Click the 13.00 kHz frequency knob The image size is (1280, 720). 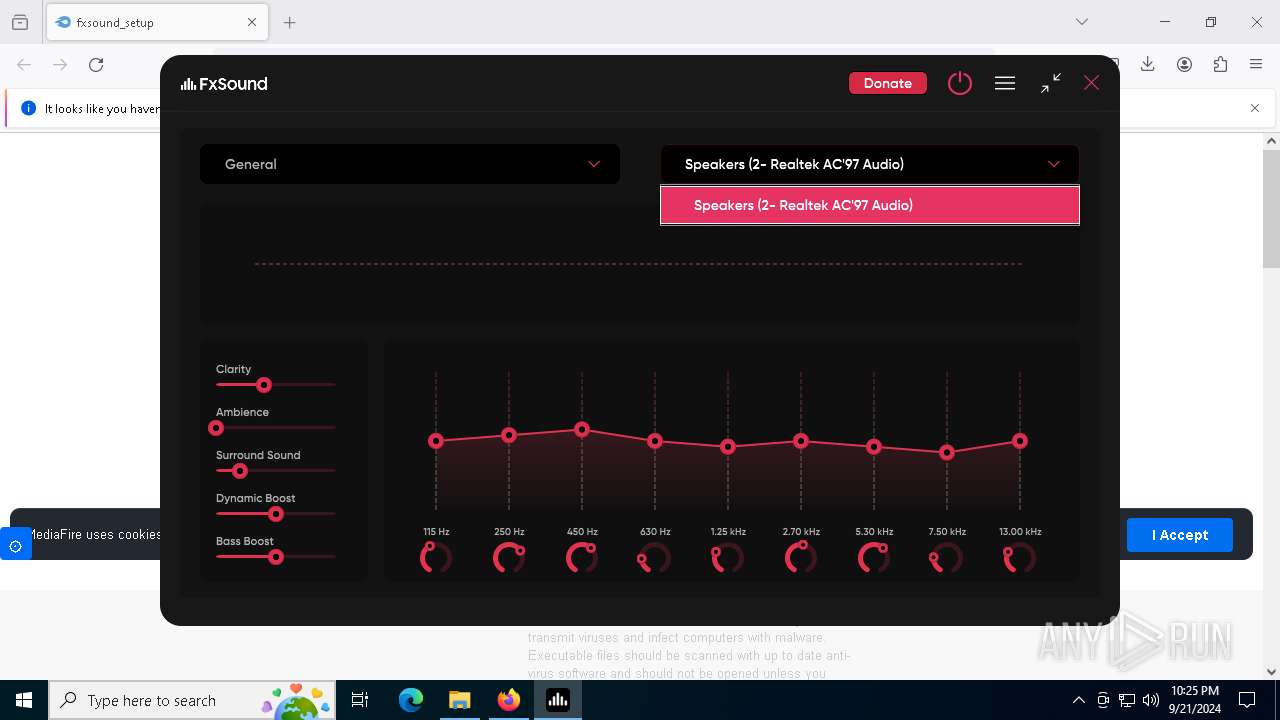pos(1020,557)
